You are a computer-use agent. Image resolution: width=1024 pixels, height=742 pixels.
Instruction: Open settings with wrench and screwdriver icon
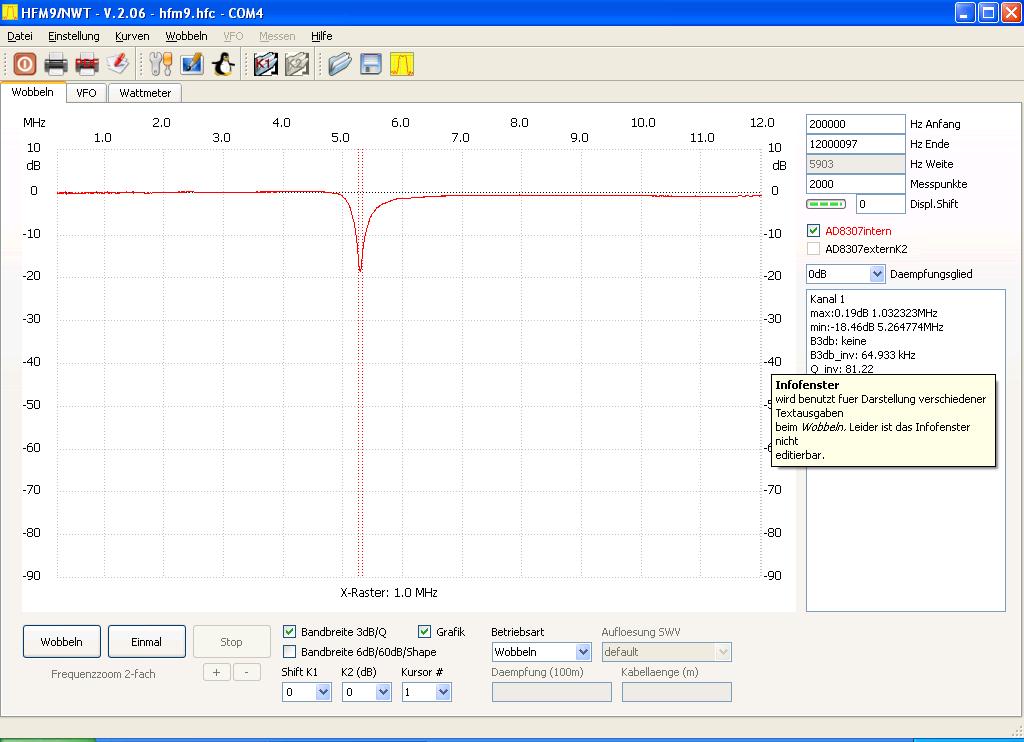[x=161, y=64]
